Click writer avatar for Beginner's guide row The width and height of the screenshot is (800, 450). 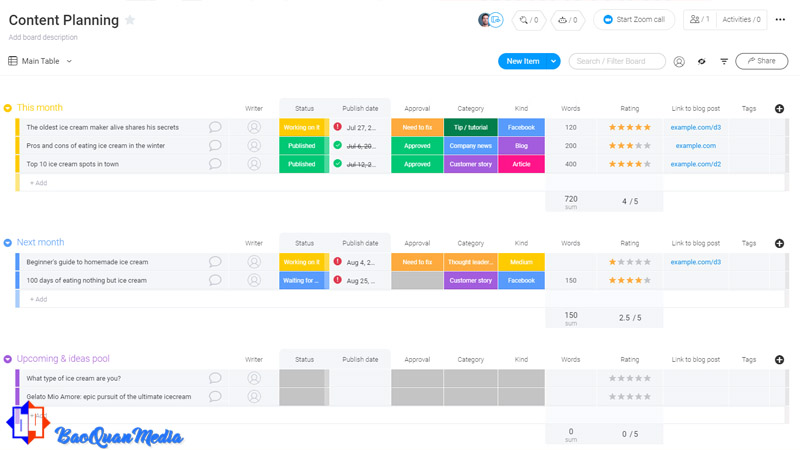click(x=254, y=262)
